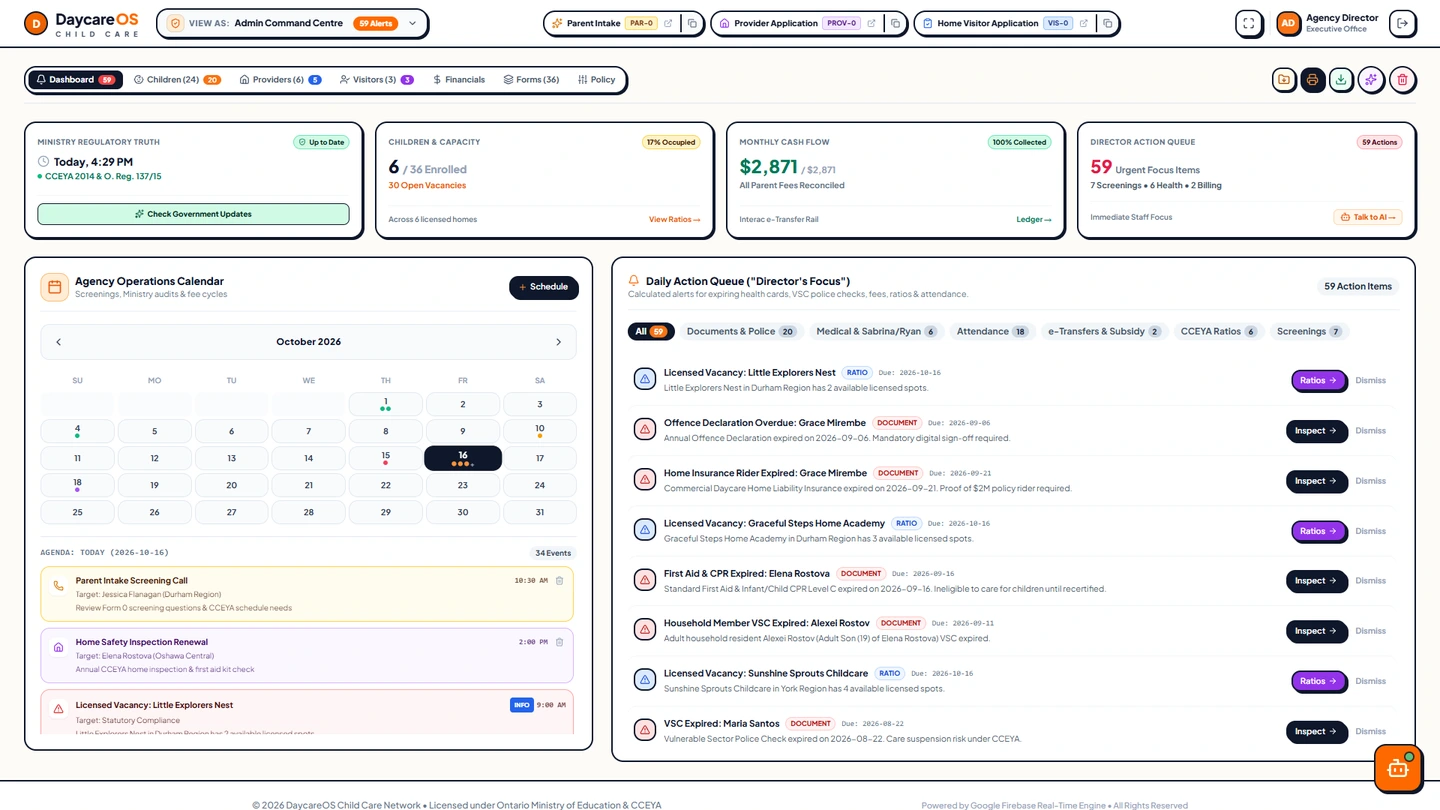Viewport: 1440px width, 810px height.
Task: Open the Ledger link
Action: pos(1034,219)
